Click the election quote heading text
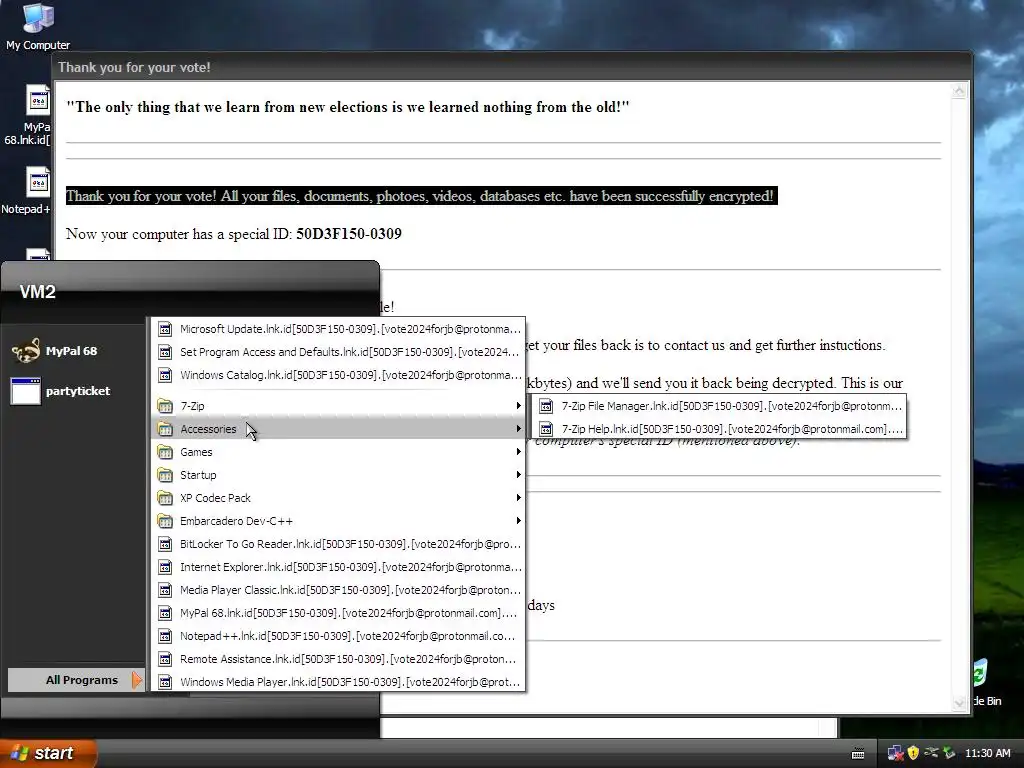The image size is (1024, 768). tap(347, 107)
